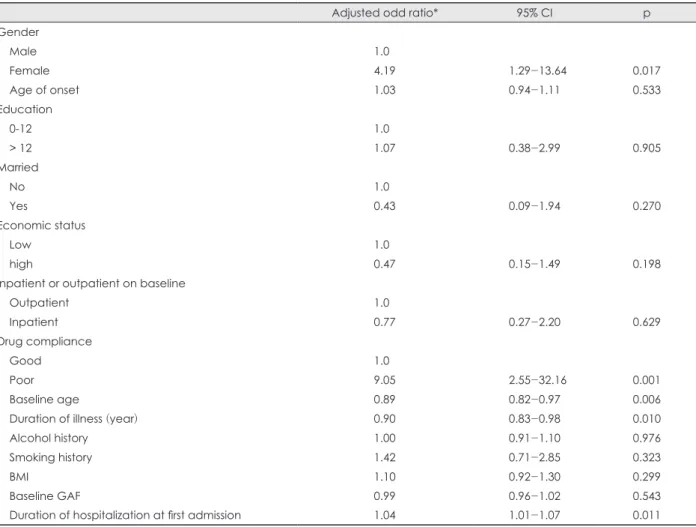Click the 'p' column header
Image resolution: width=696 pixels, height=527 pixels.
(647, 14)
